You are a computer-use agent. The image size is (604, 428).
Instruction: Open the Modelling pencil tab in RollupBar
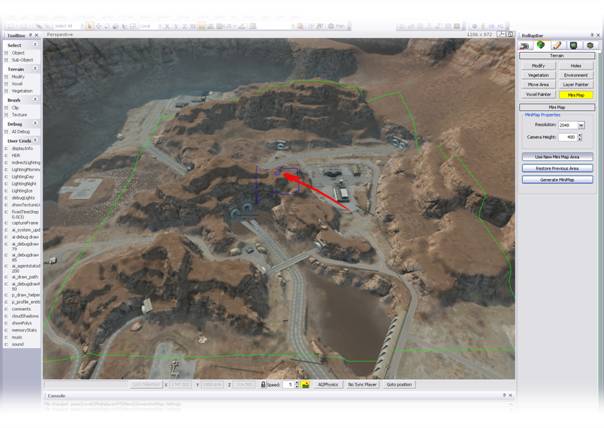pos(557,45)
